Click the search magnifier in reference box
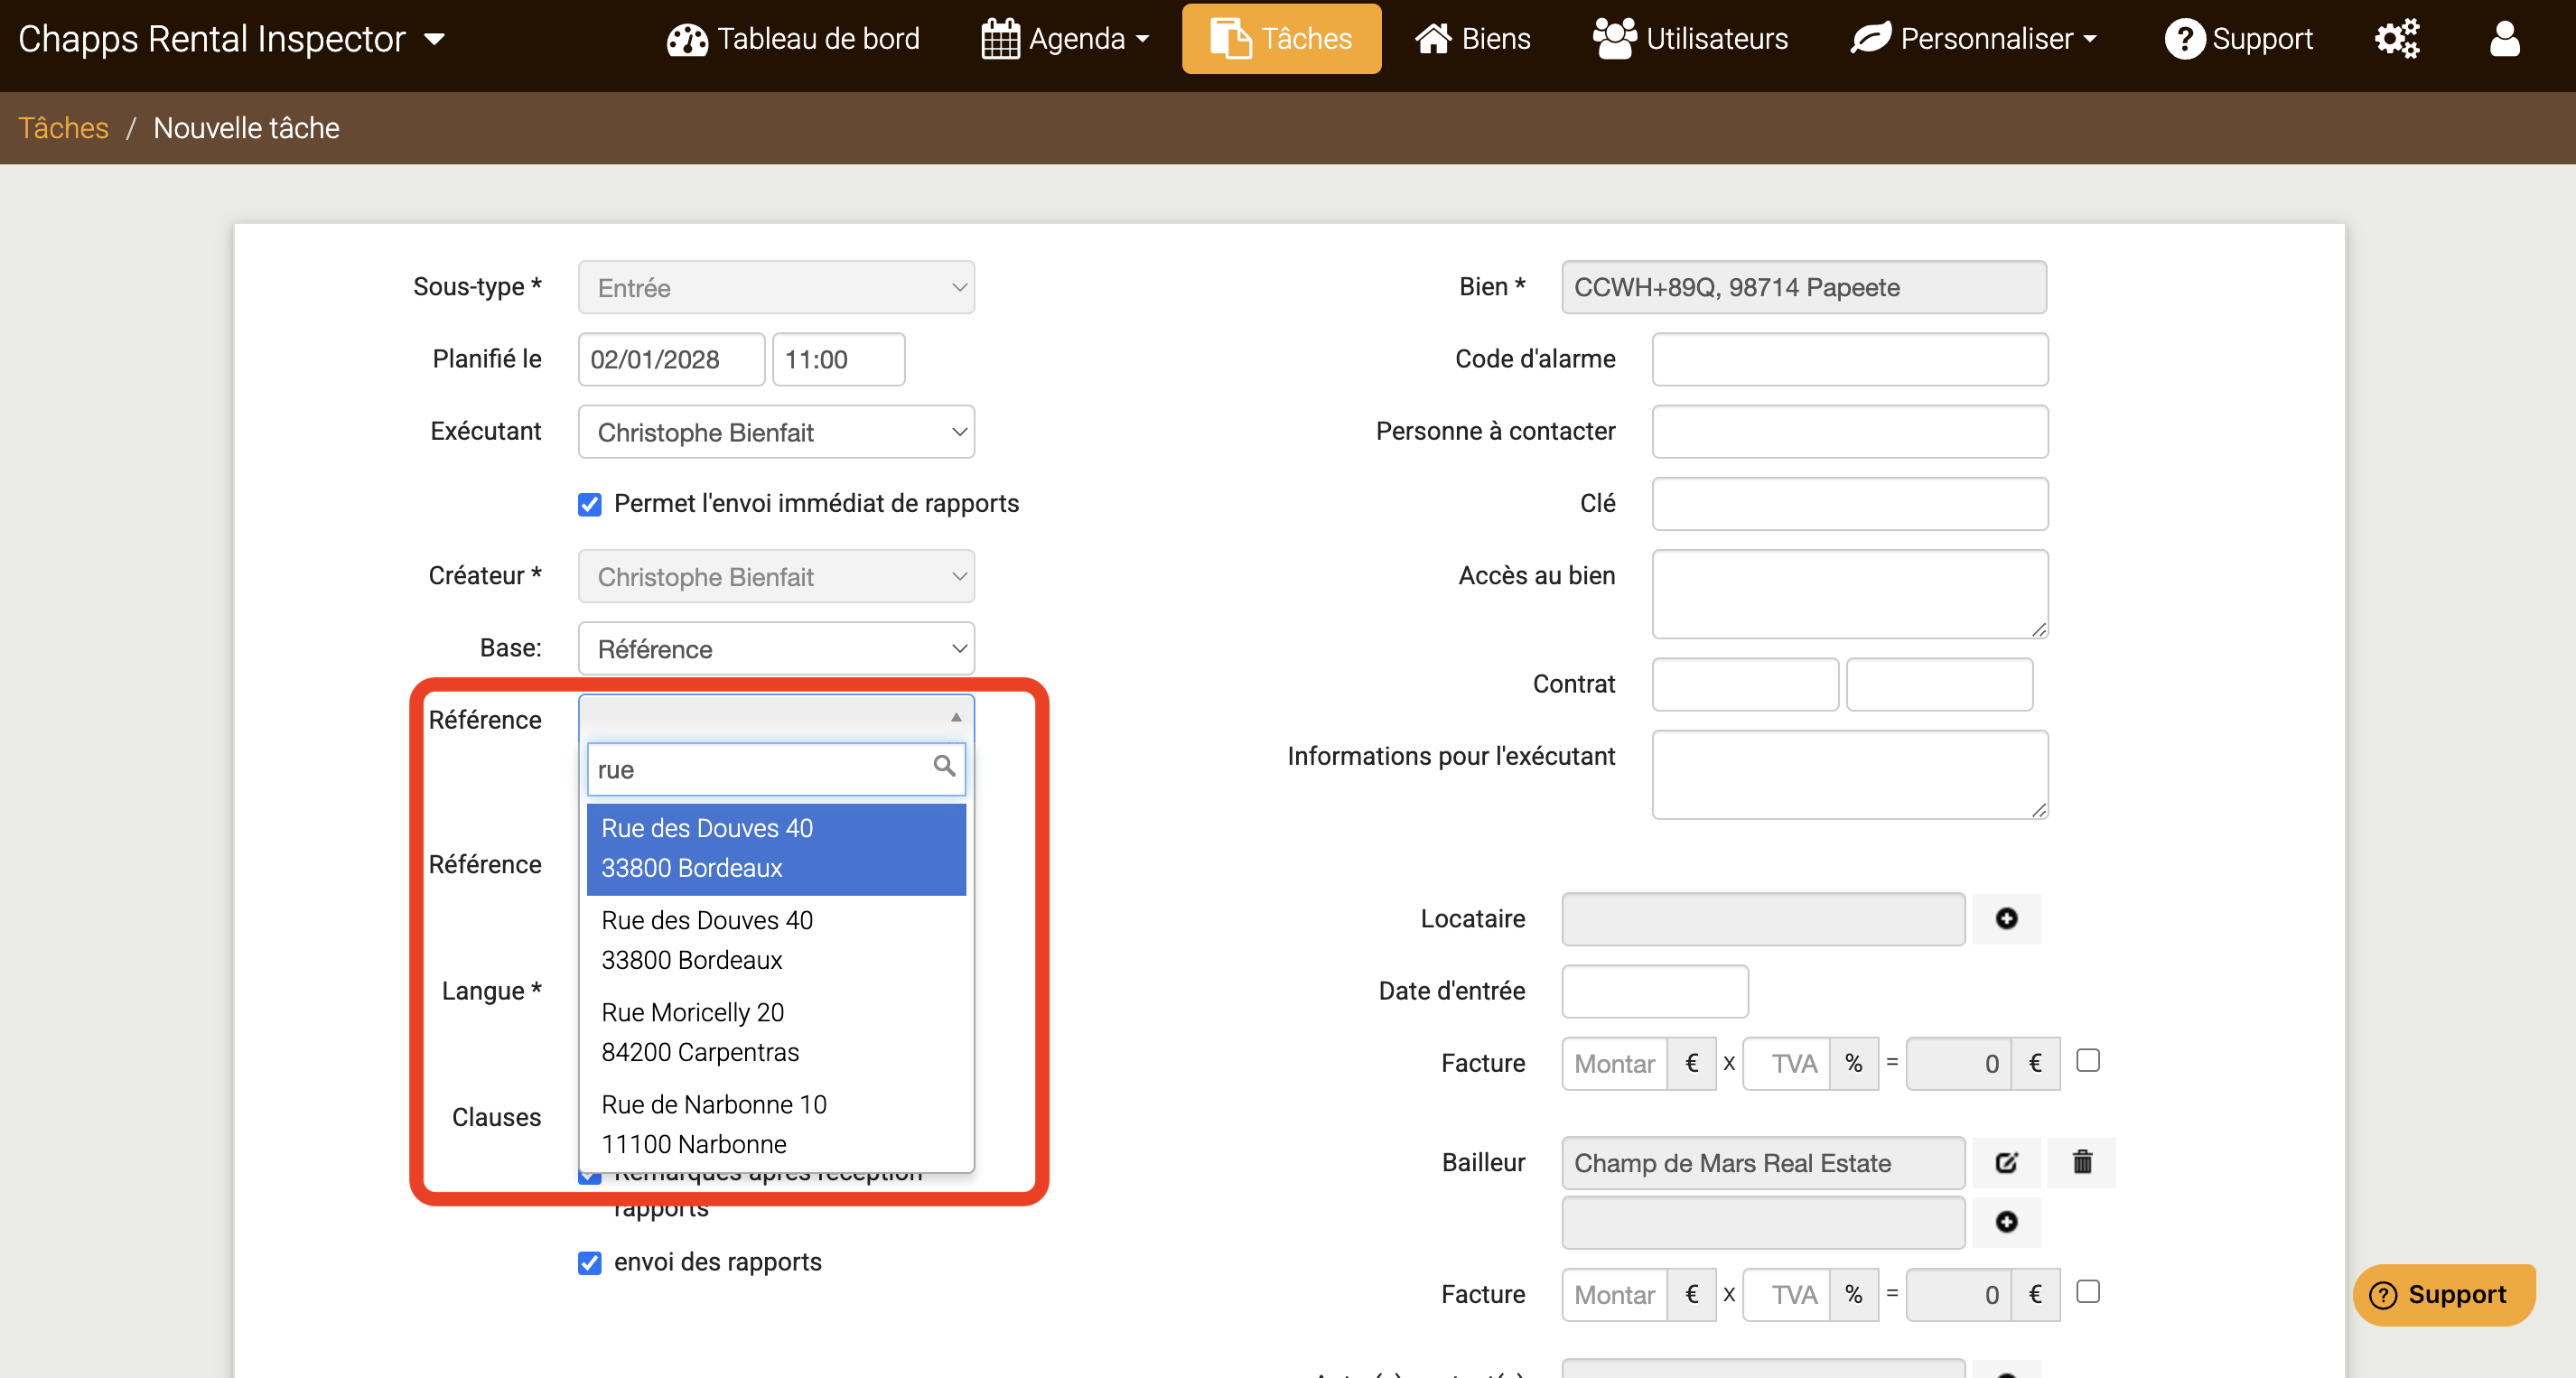The width and height of the screenshot is (2576, 1378). click(943, 767)
